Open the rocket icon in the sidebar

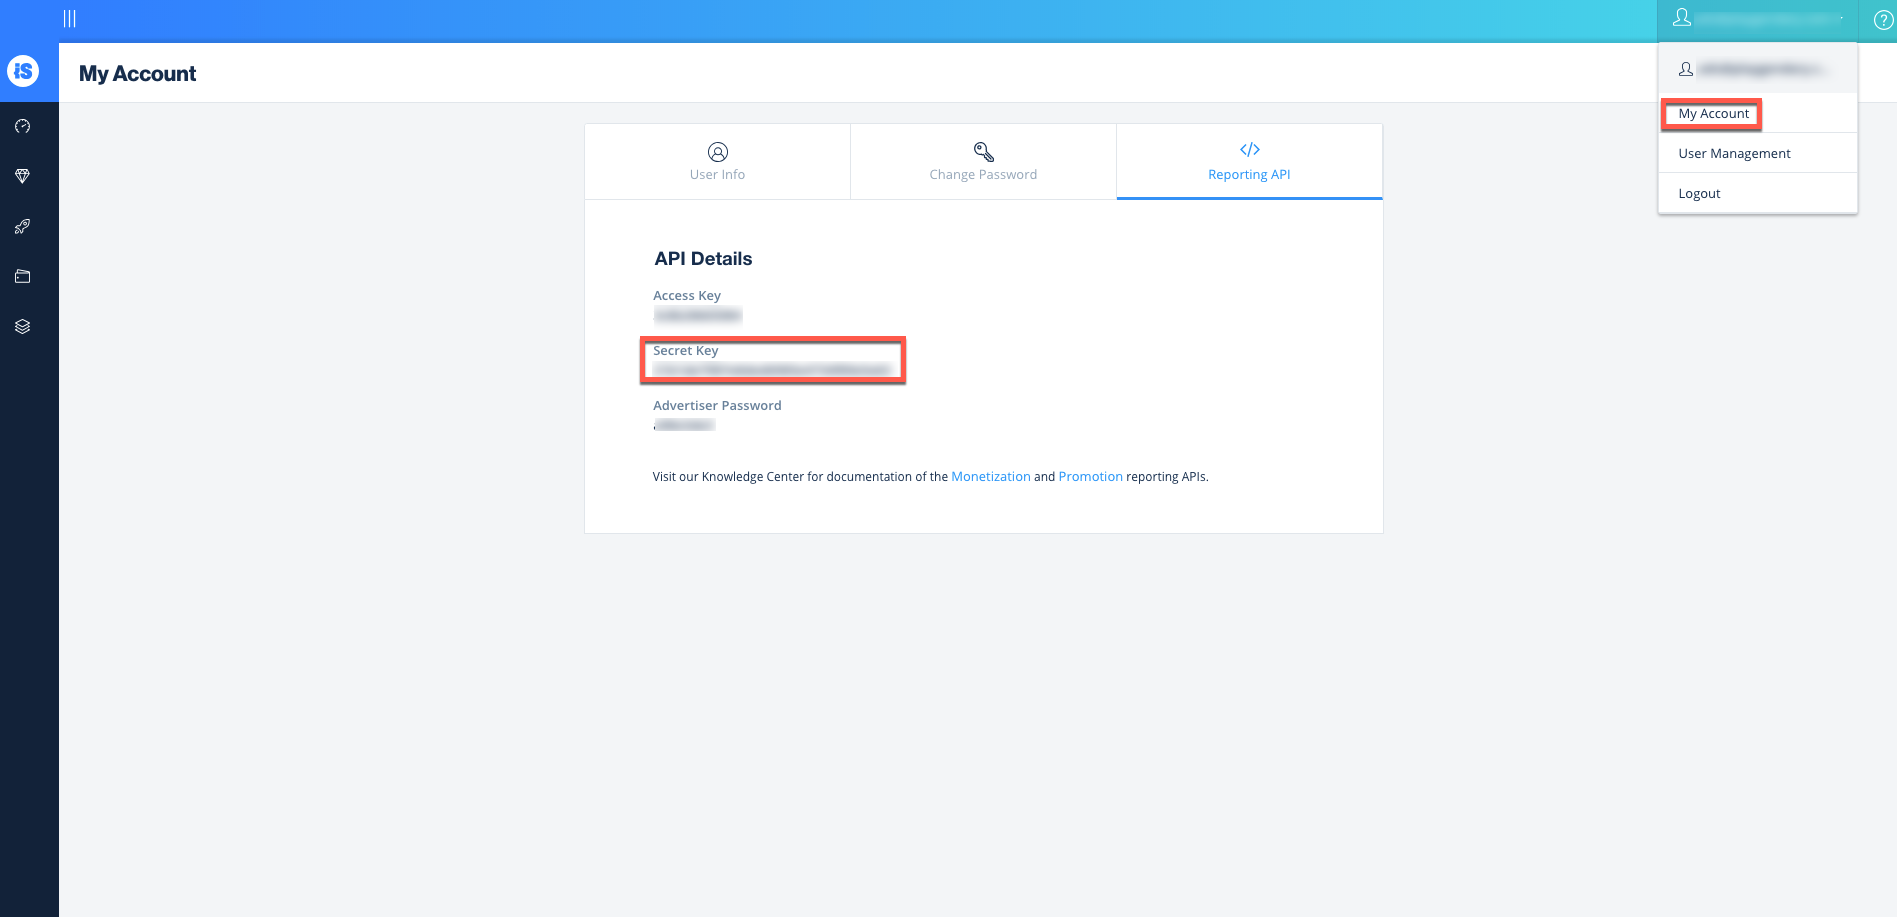tap(23, 227)
